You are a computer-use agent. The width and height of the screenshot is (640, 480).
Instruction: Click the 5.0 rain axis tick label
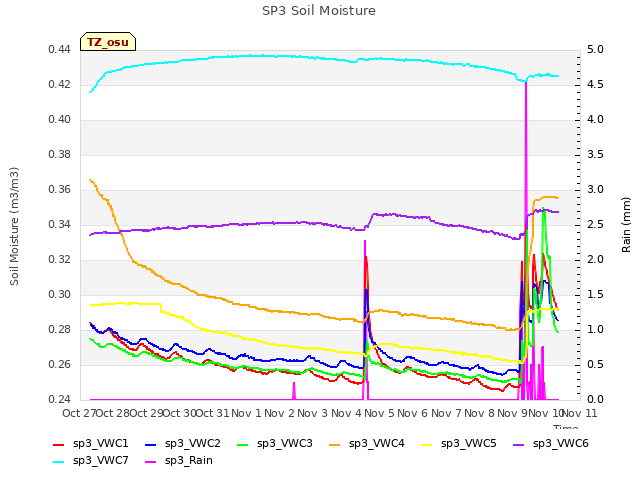595,50
